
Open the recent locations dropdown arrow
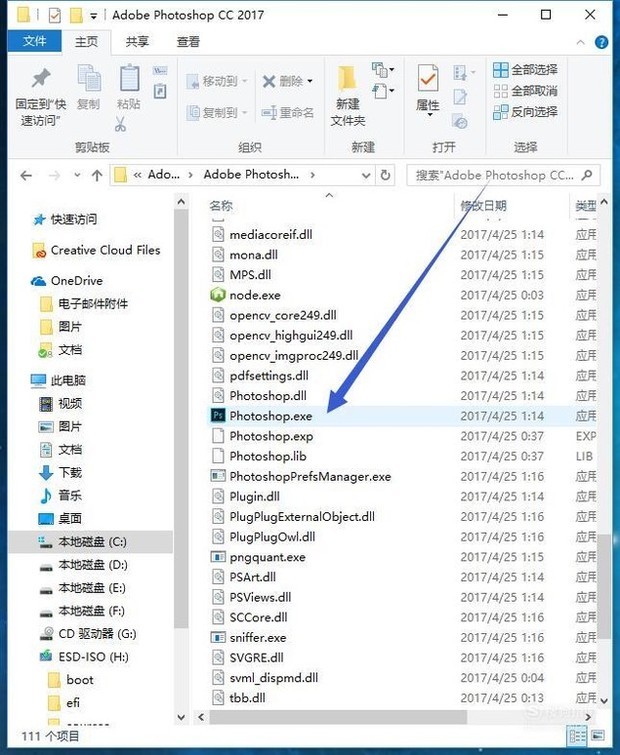pos(77,175)
